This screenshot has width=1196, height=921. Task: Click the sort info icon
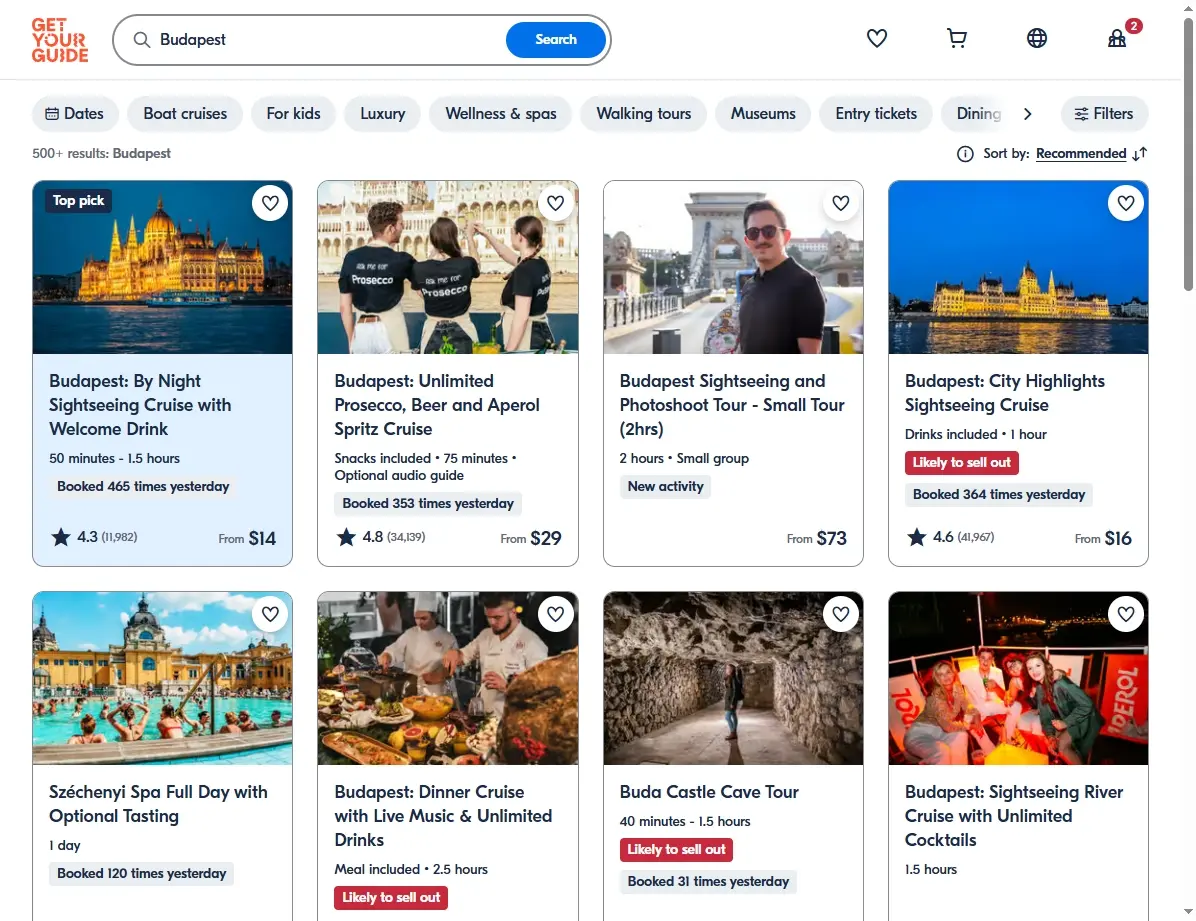pos(965,154)
